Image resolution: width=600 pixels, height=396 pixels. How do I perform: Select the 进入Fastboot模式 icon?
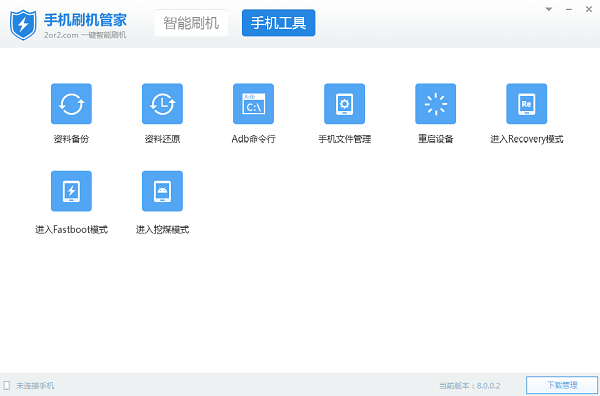pyautogui.click(x=71, y=191)
